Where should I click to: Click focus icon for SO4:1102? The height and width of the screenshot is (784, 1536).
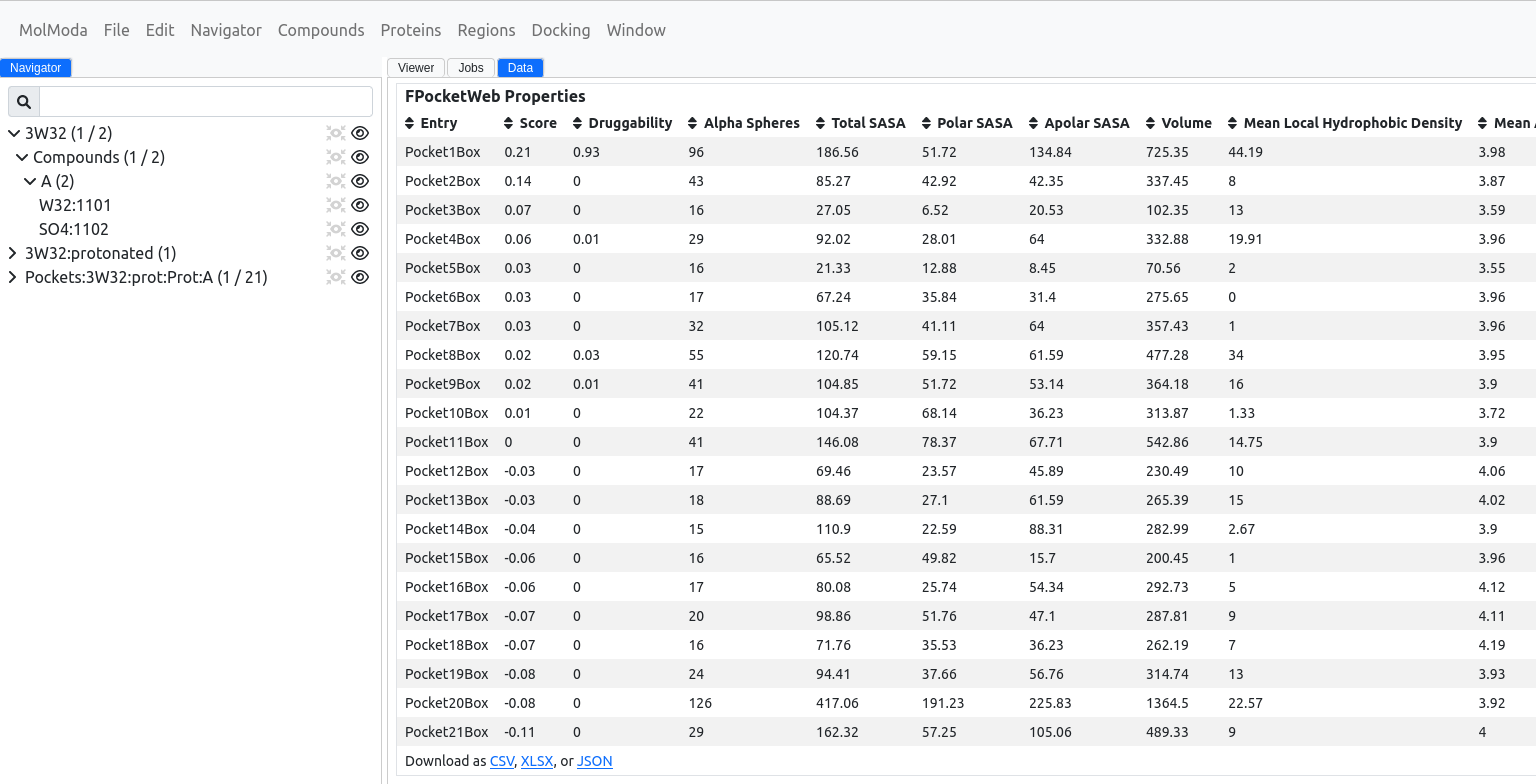pyautogui.click(x=335, y=229)
